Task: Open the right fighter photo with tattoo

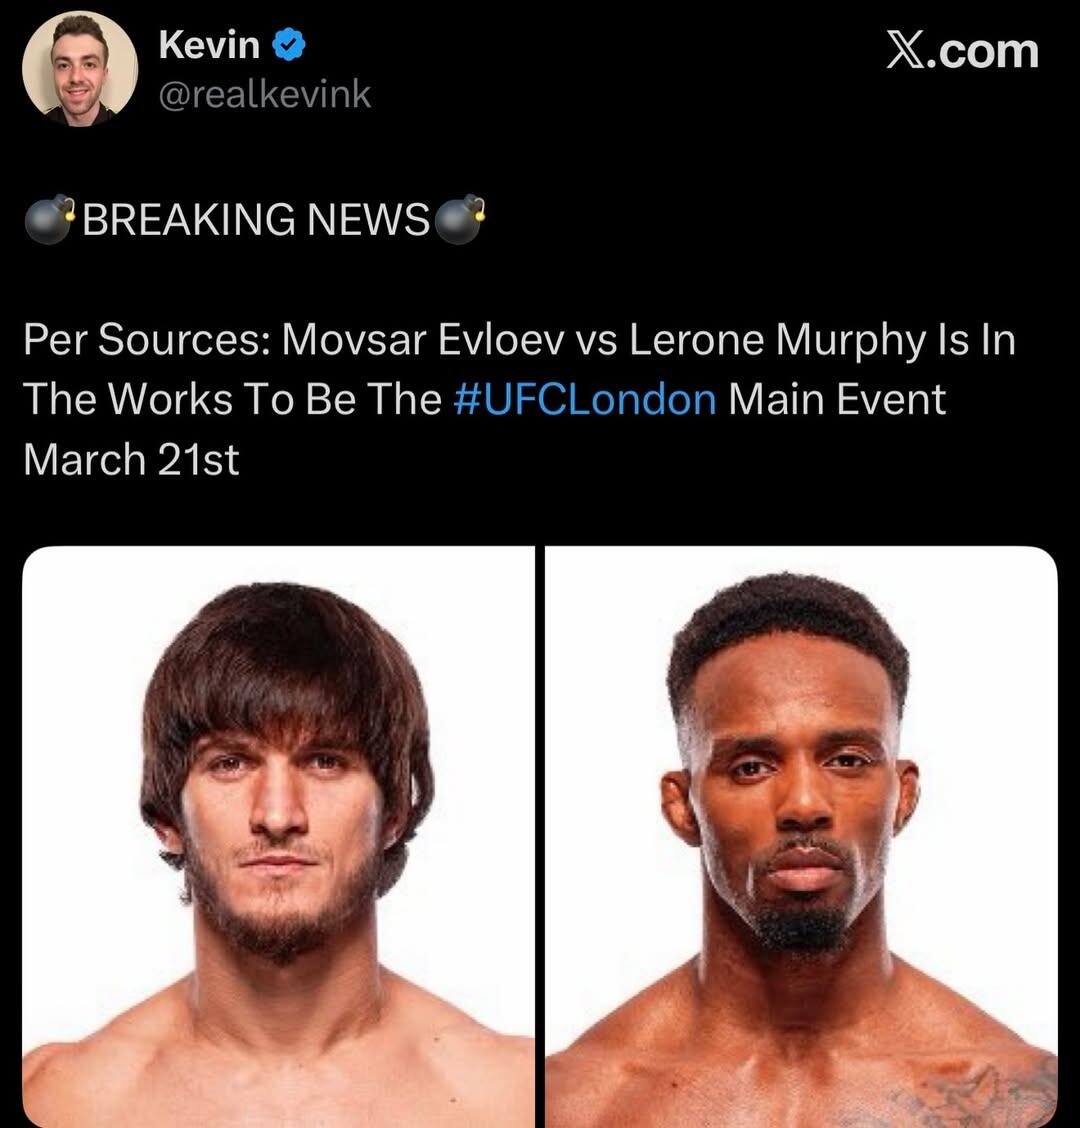Action: (x=801, y=837)
